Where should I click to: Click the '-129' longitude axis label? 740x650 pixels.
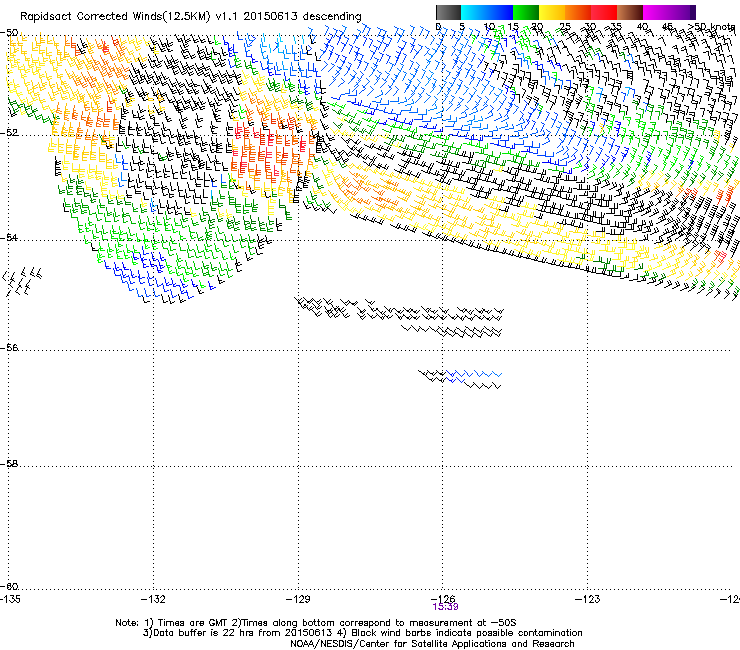tap(298, 599)
